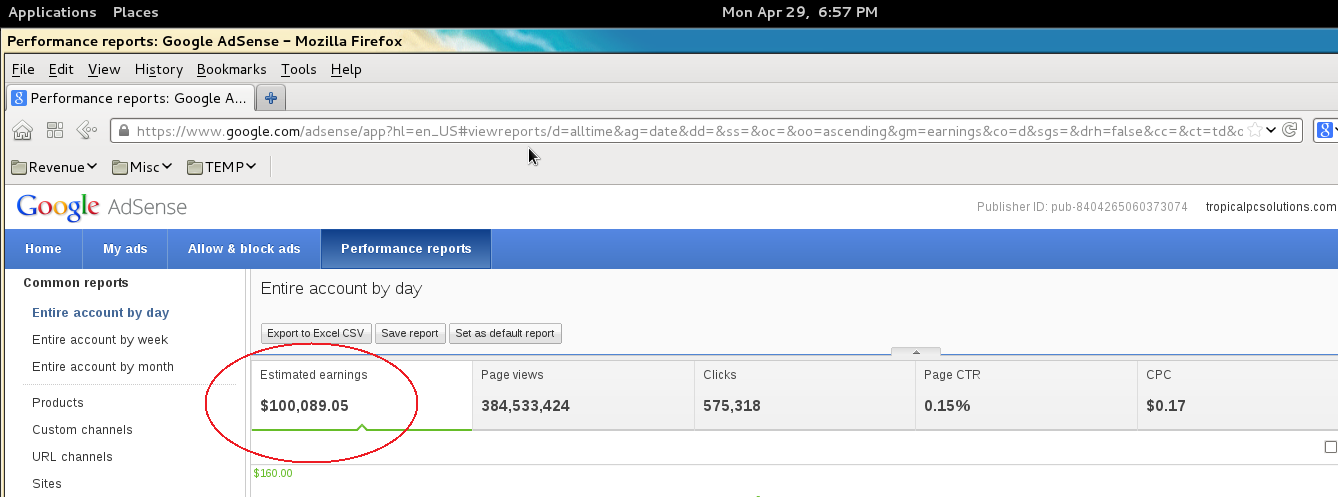
Task: Switch to Allow & block ads tab
Action: (244, 249)
